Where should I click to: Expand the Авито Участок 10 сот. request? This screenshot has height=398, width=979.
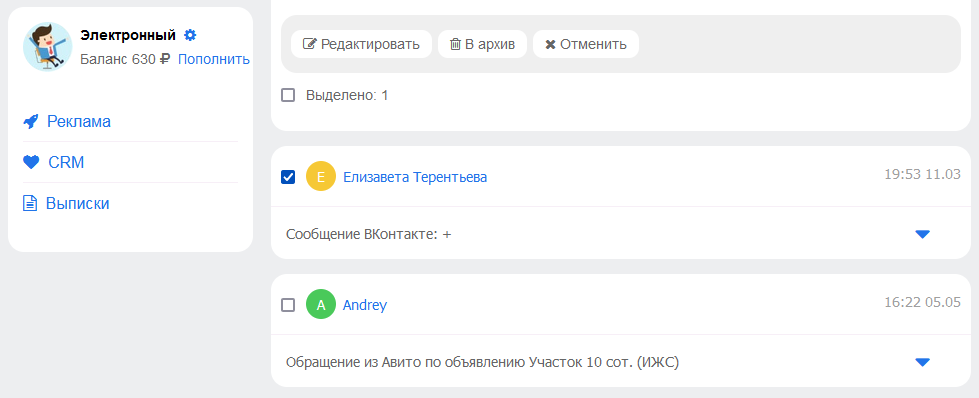point(922,362)
